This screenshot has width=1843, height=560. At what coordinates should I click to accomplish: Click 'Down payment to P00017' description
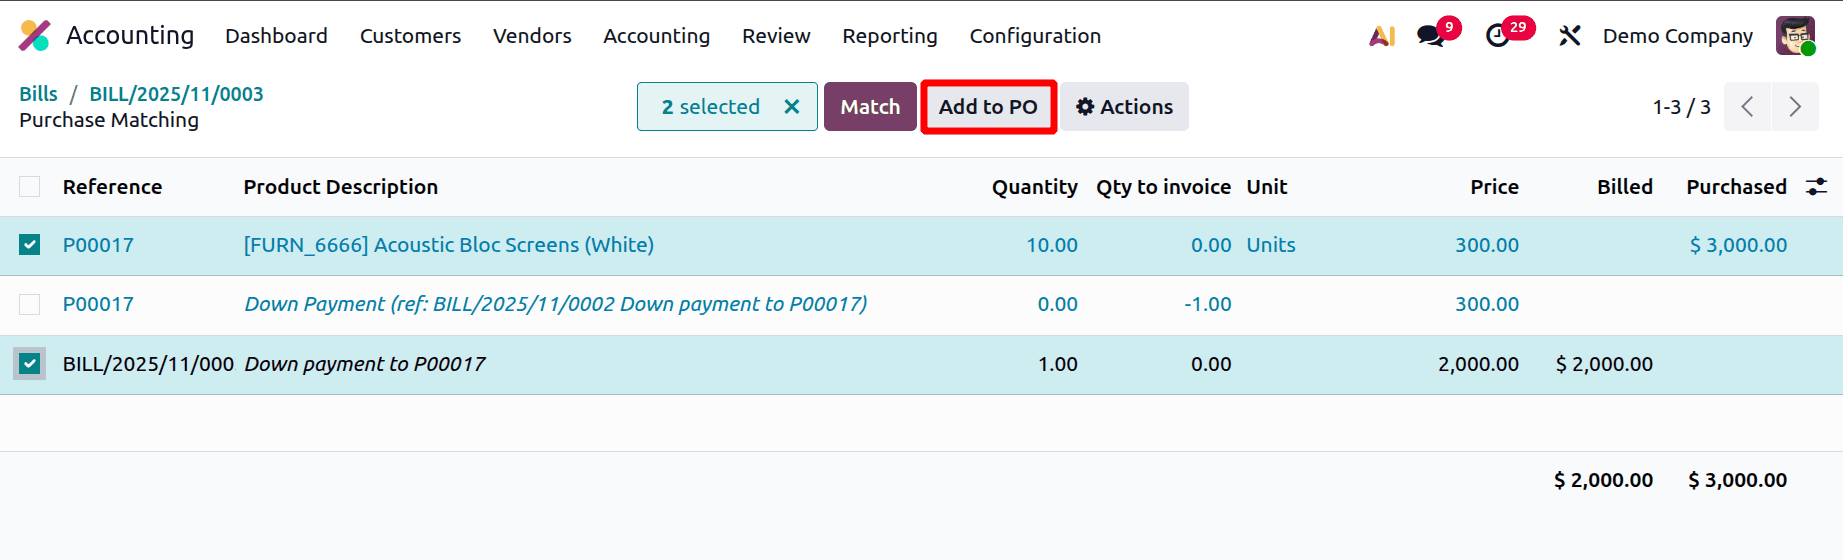(x=365, y=364)
